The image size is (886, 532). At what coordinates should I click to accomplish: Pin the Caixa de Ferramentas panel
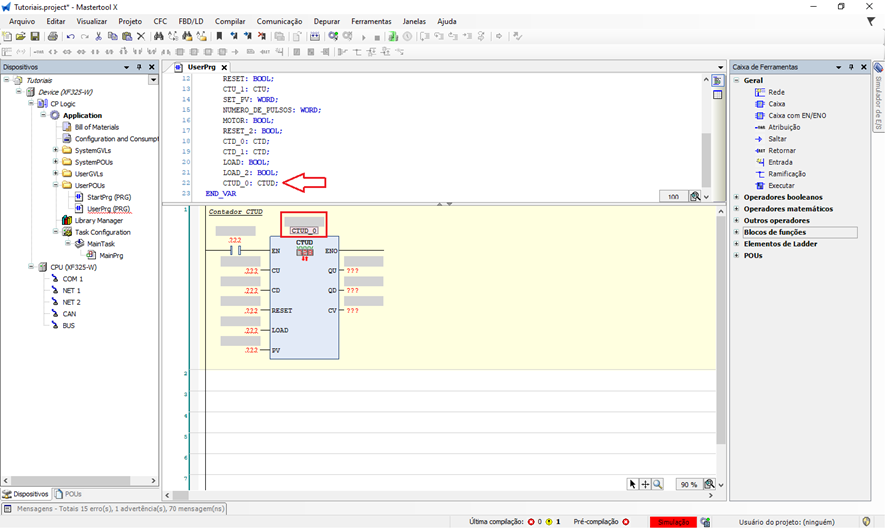850,68
